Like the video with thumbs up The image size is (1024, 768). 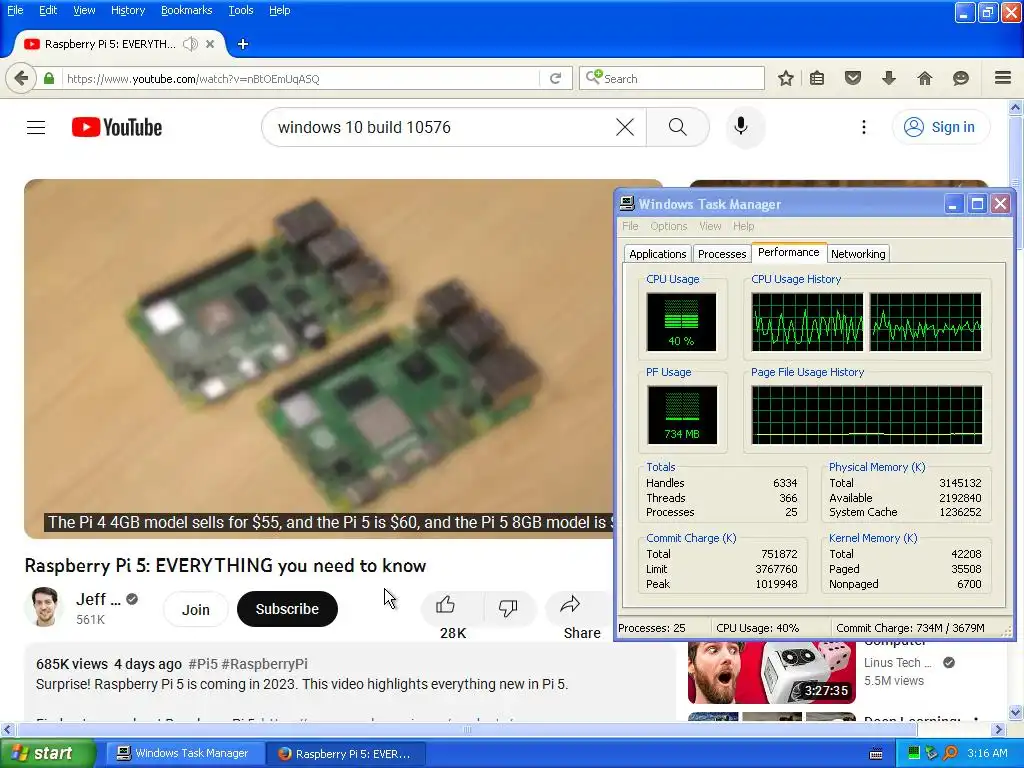click(x=446, y=605)
